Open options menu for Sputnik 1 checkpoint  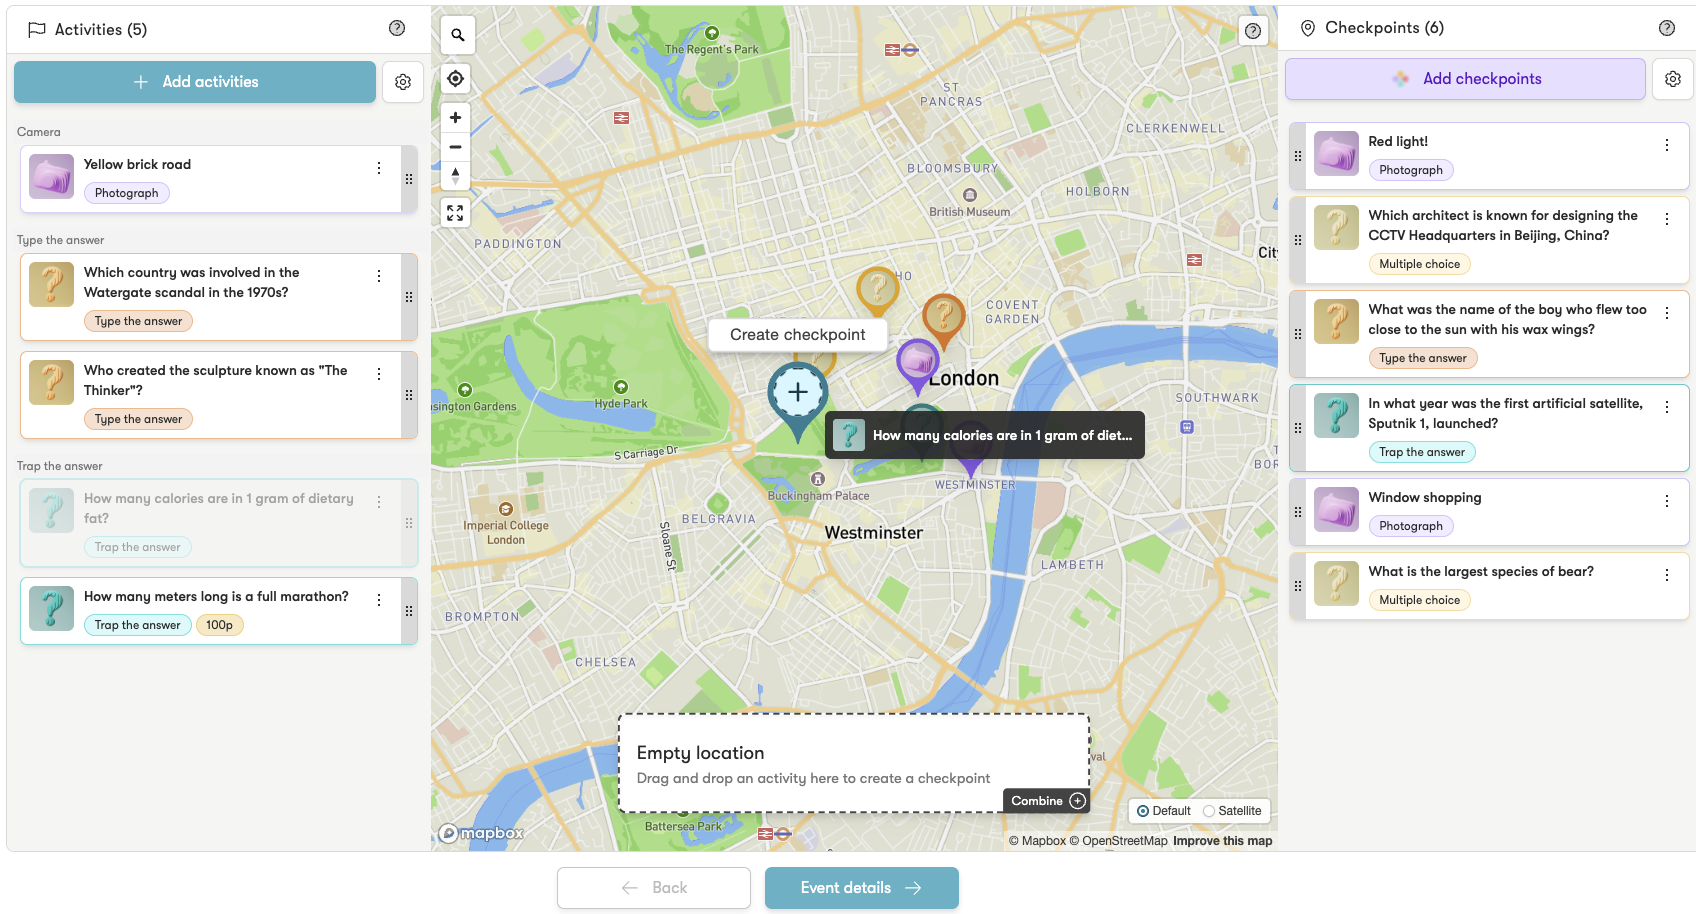click(x=1667, y=407)
